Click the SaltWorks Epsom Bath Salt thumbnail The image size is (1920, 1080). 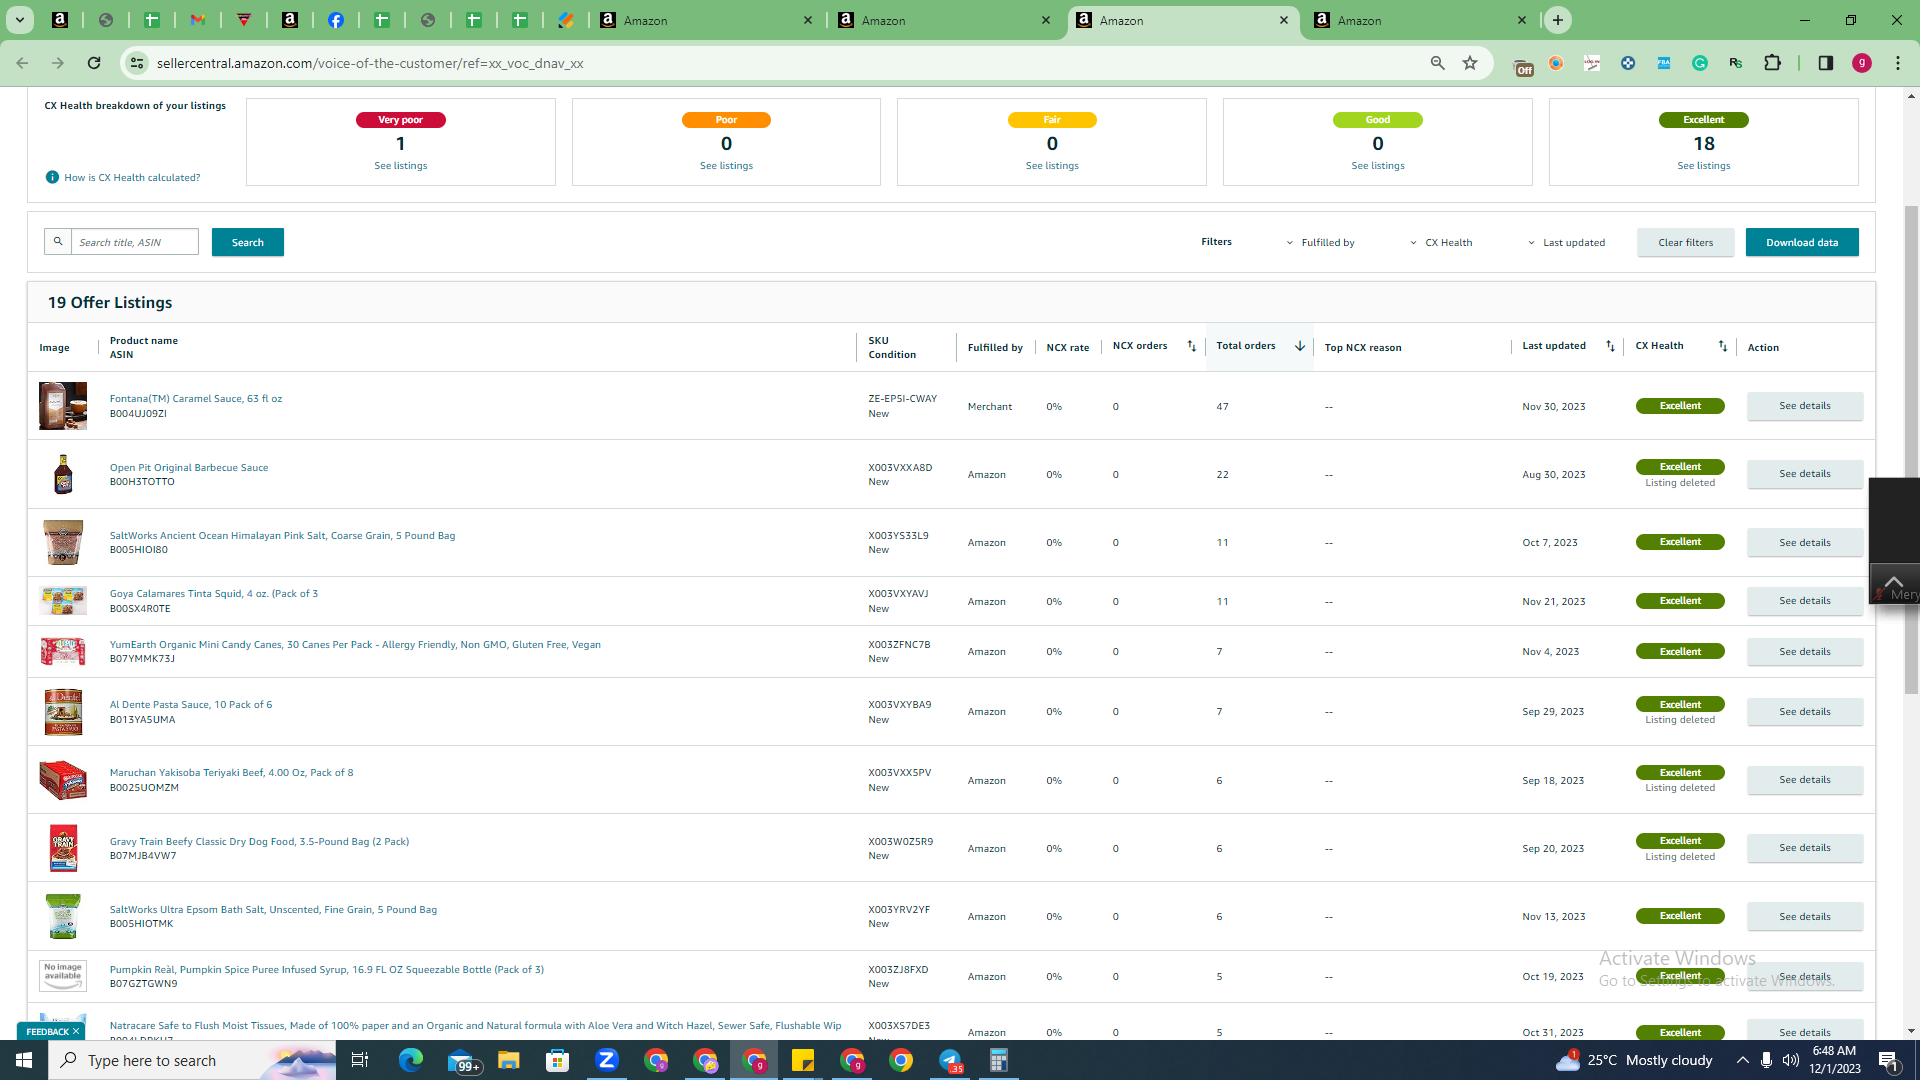tap(63, 916)
